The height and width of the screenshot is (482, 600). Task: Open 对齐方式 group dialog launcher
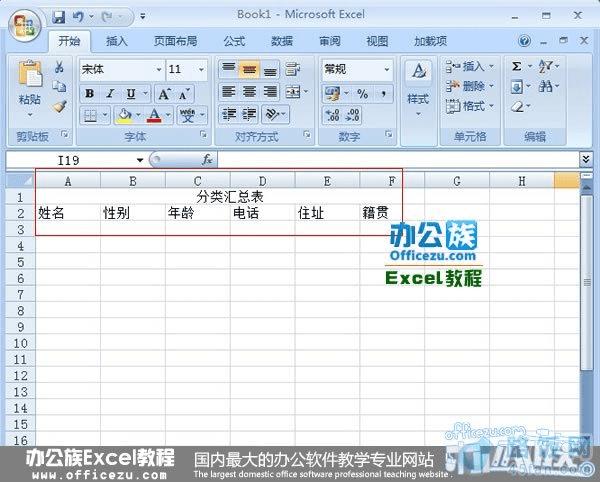point(307,134)
